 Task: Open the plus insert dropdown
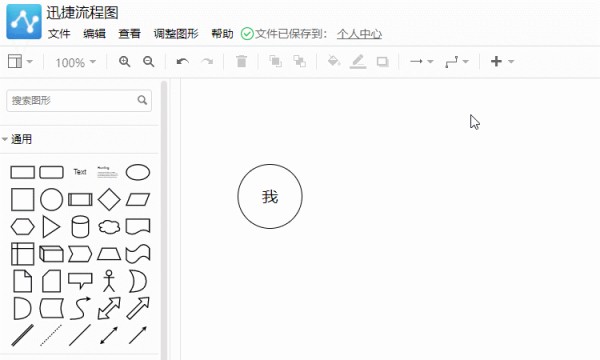pos(502,61)
